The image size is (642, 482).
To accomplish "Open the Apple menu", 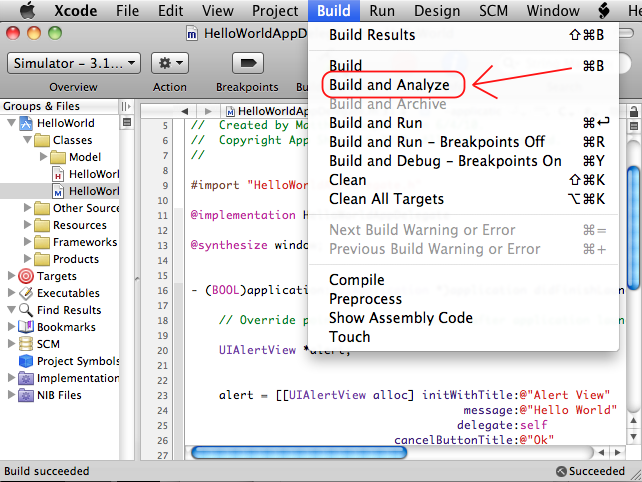I will click(x=28, y=10).
